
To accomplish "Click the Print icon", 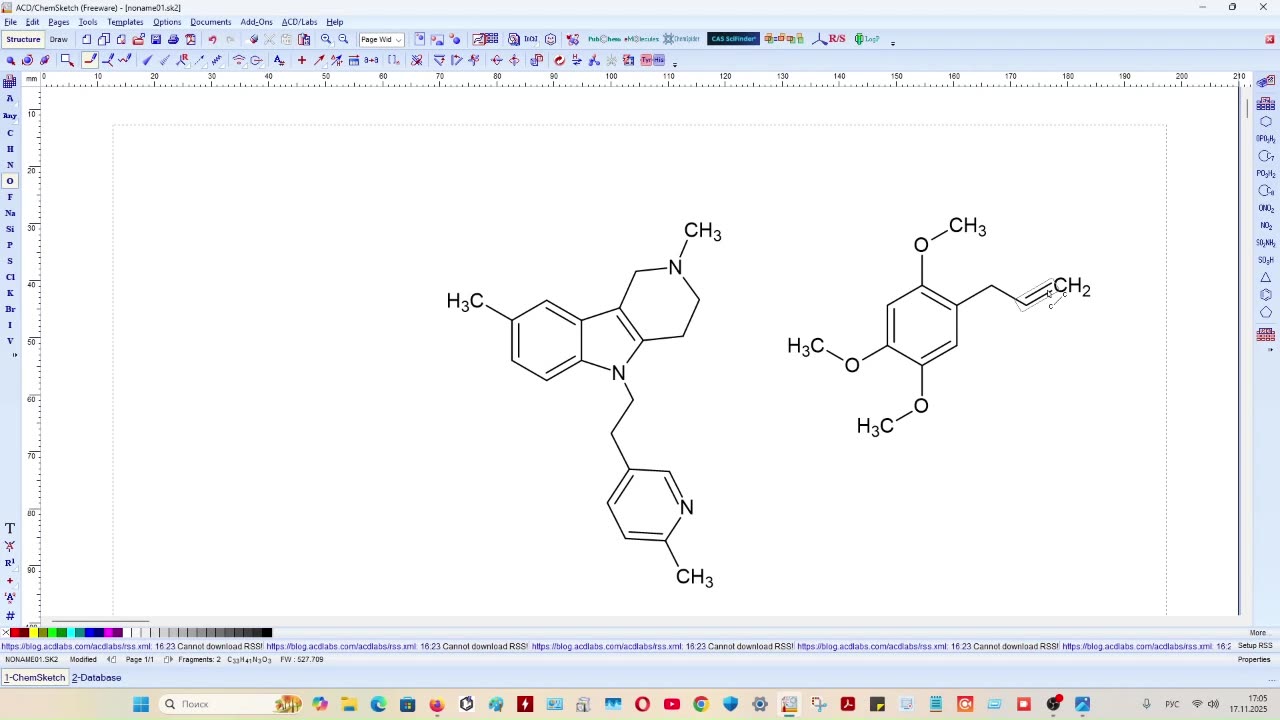I will coord(173,39).
